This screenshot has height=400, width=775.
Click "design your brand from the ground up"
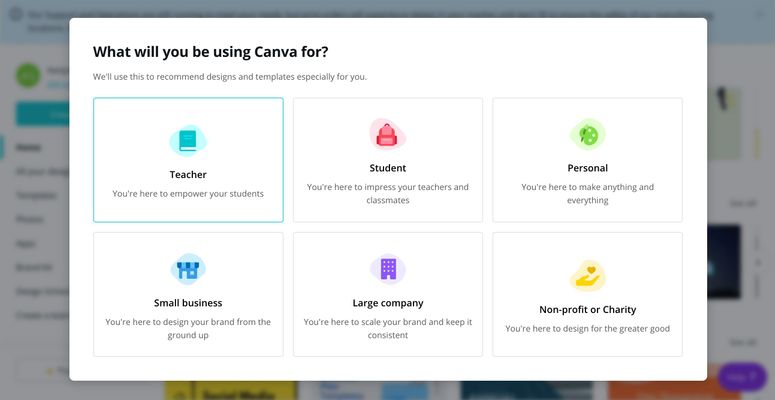point(188,328)
